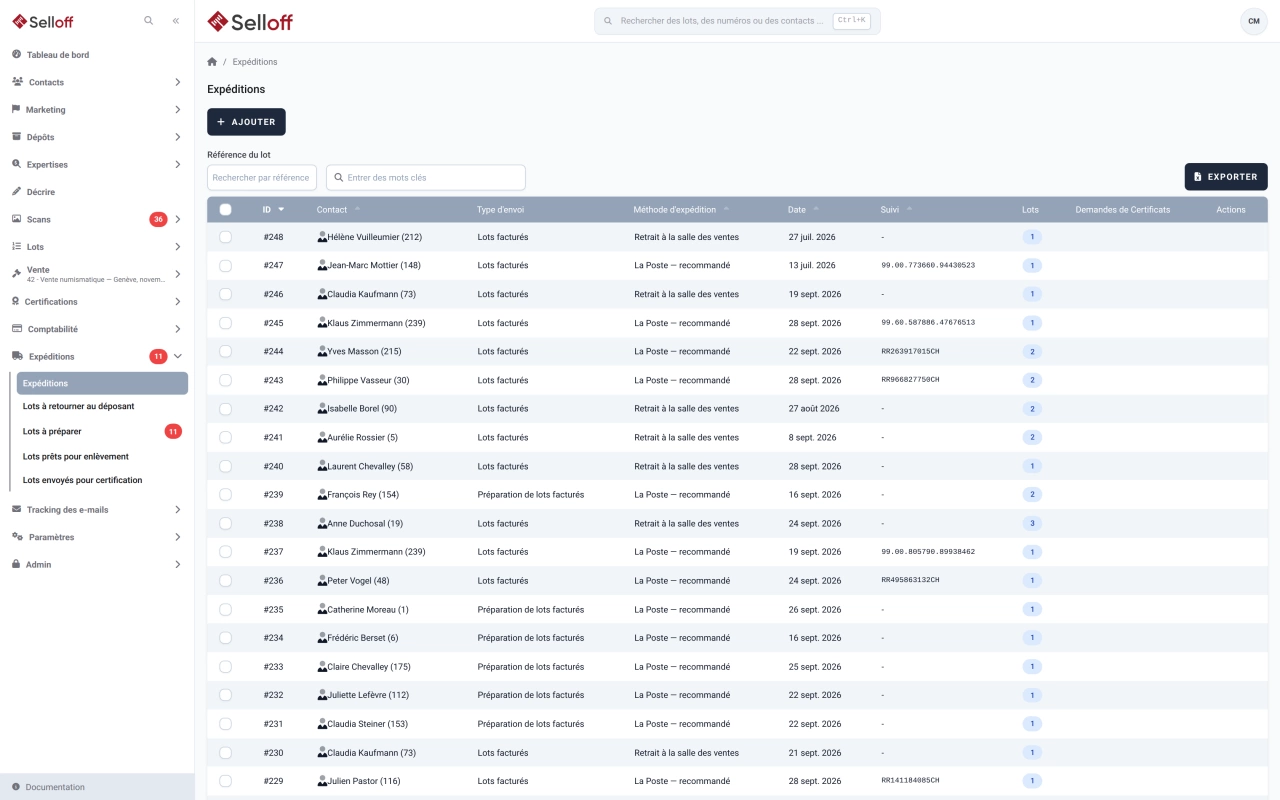This screenshot has height=800, width=1280.
Task: Check the box for shipment #248
Action: 225,237
